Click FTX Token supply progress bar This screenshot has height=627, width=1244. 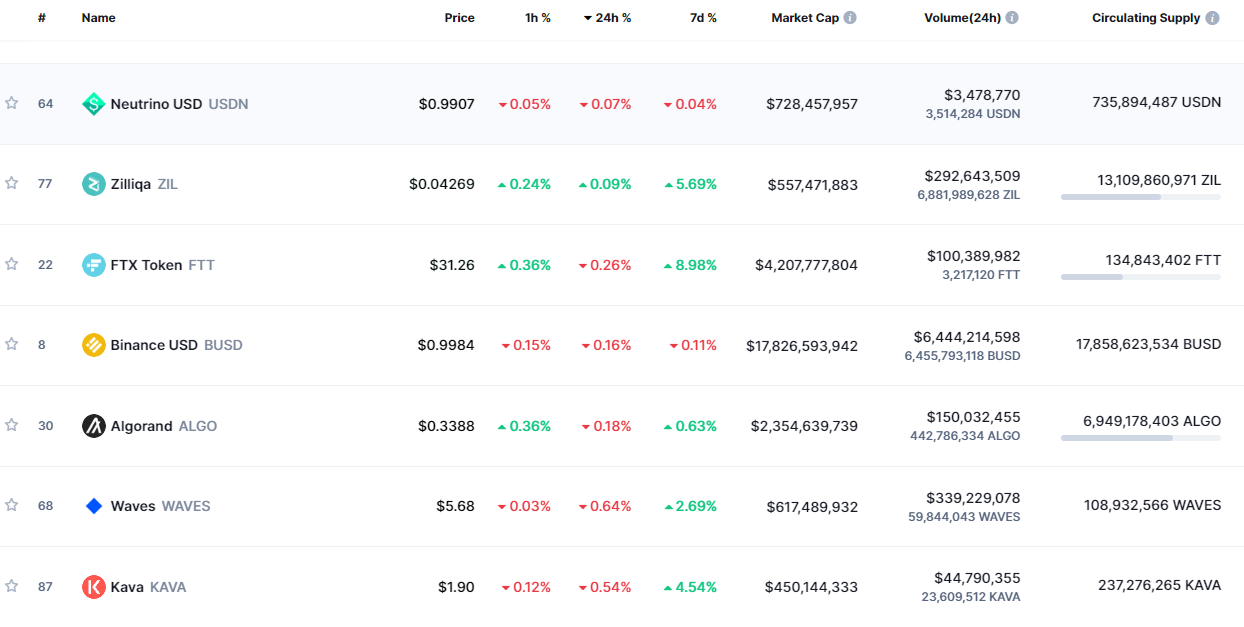1141,277
